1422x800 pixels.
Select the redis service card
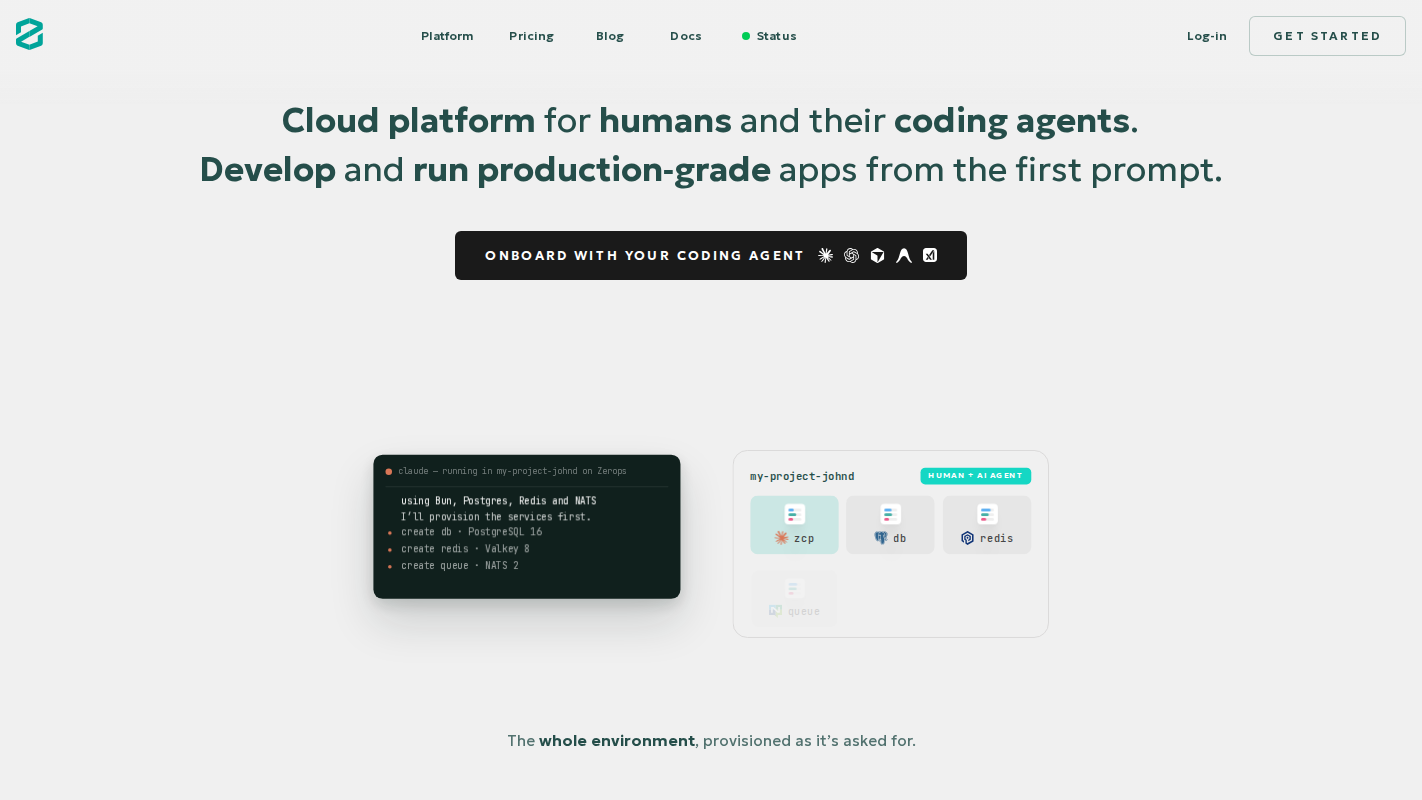pos(987,525)
